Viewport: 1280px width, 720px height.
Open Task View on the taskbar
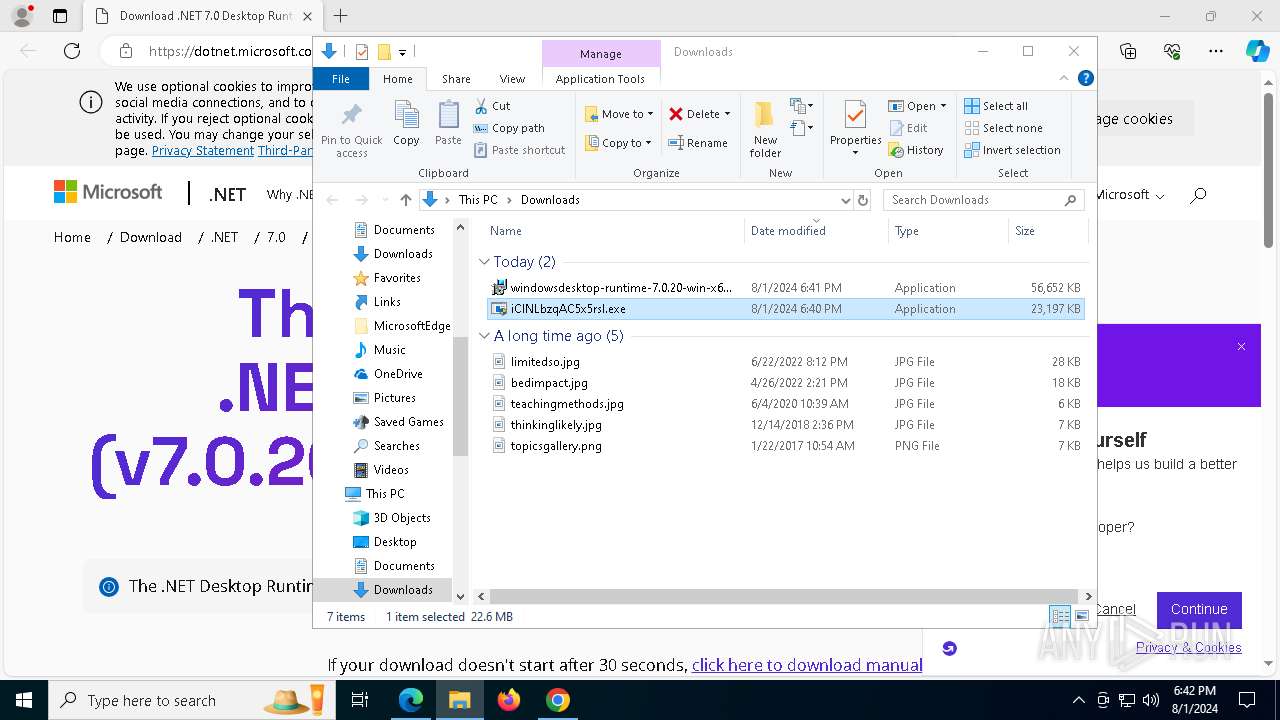(360, 700)
